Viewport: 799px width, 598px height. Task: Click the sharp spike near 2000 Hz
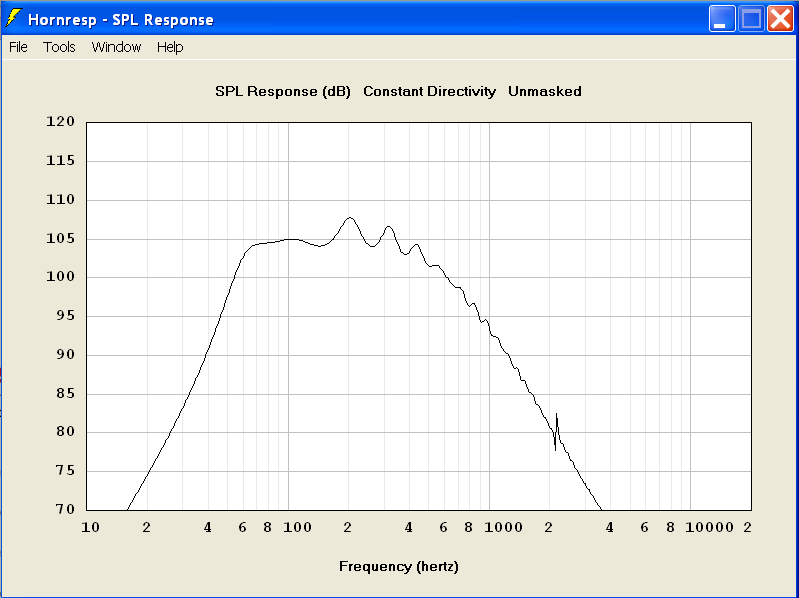[556, 432]
